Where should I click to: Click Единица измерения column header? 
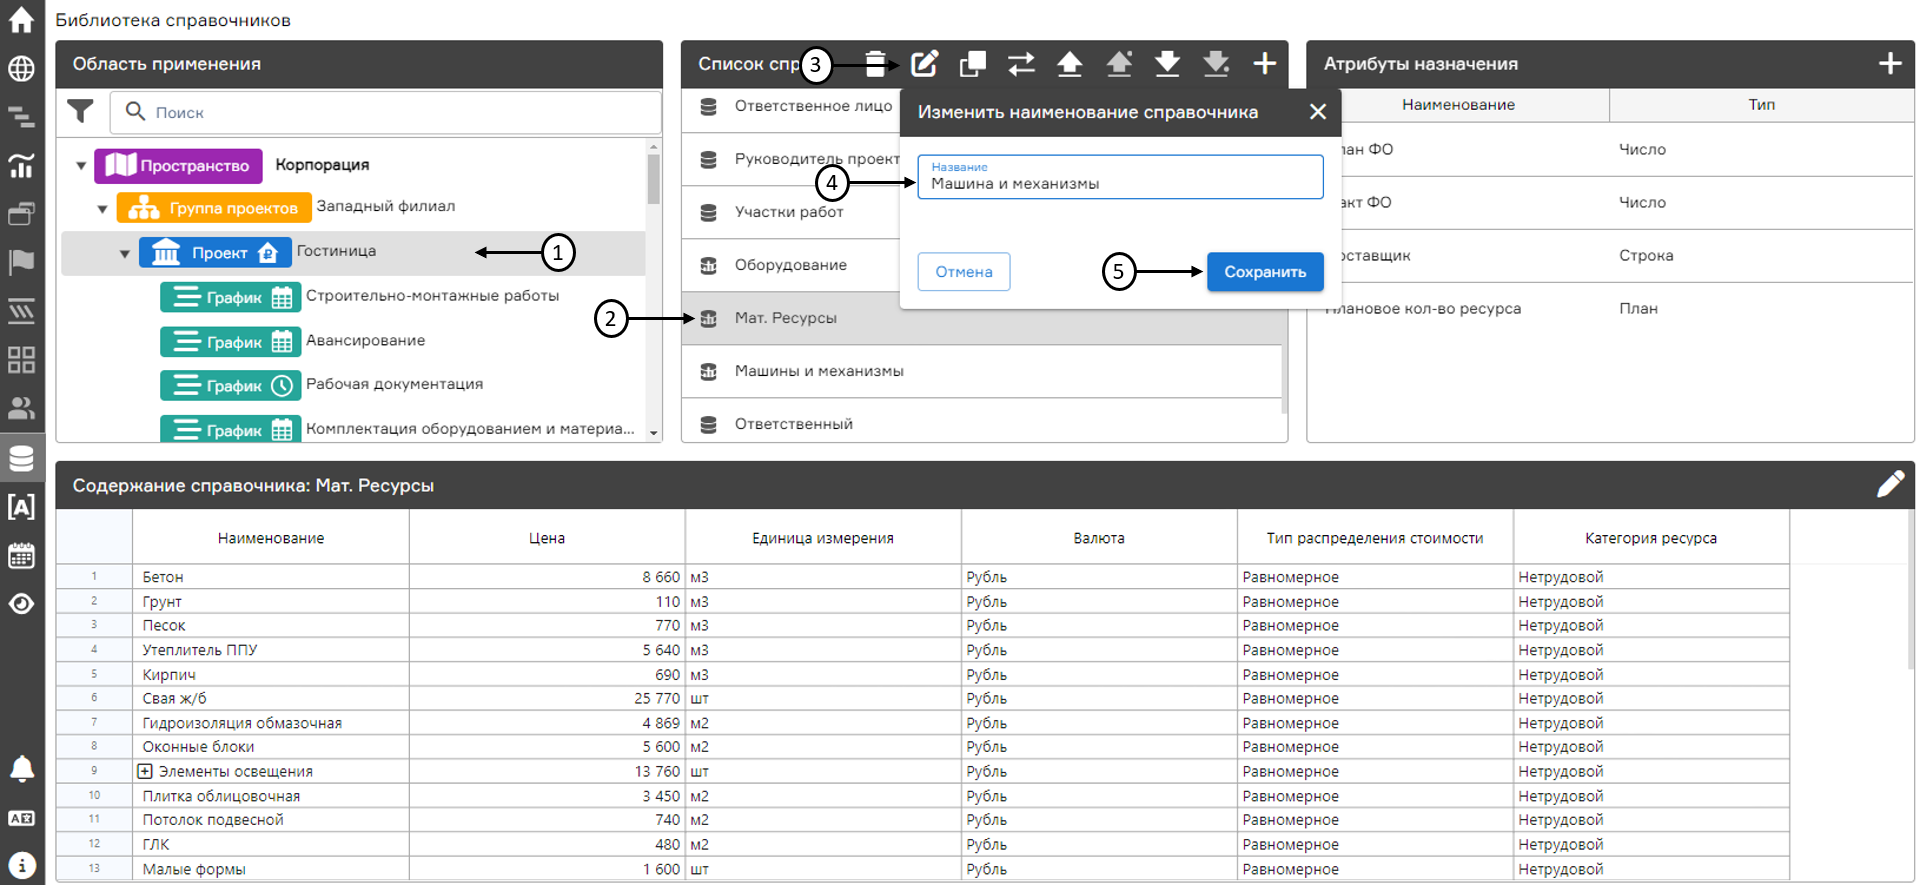823,538
